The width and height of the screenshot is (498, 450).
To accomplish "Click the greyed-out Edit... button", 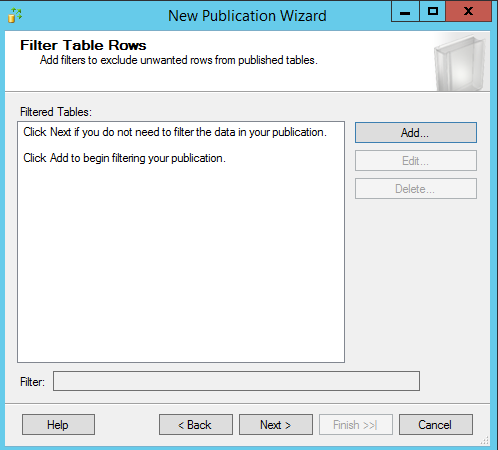I will (416, 161).
